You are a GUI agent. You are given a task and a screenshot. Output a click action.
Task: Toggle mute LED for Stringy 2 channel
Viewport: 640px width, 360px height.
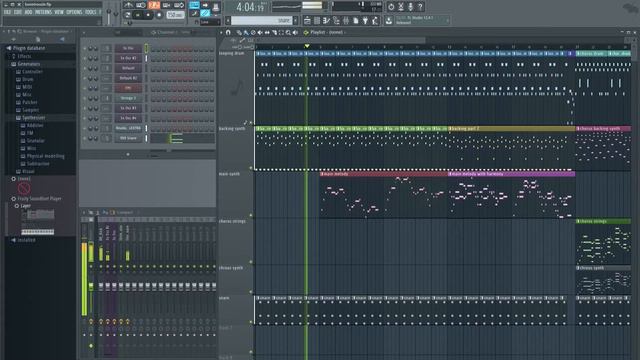click(85, 98)
